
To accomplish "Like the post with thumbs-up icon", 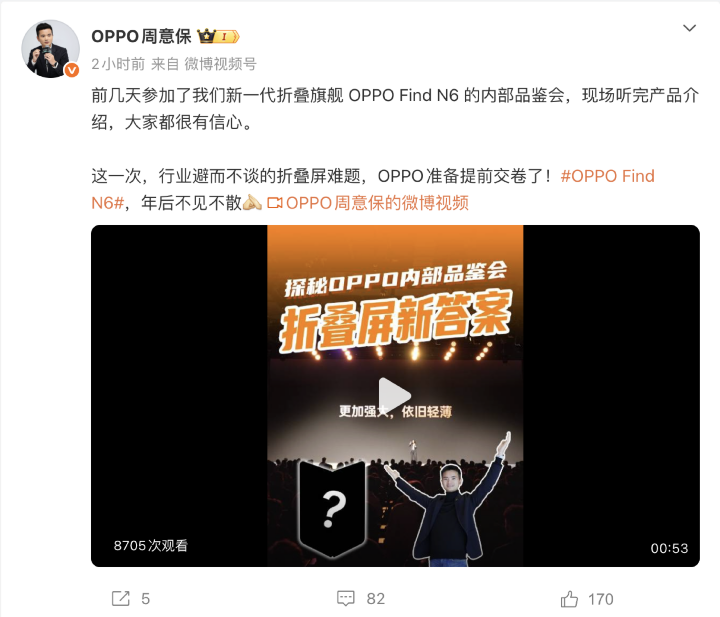I will point(569,599).
